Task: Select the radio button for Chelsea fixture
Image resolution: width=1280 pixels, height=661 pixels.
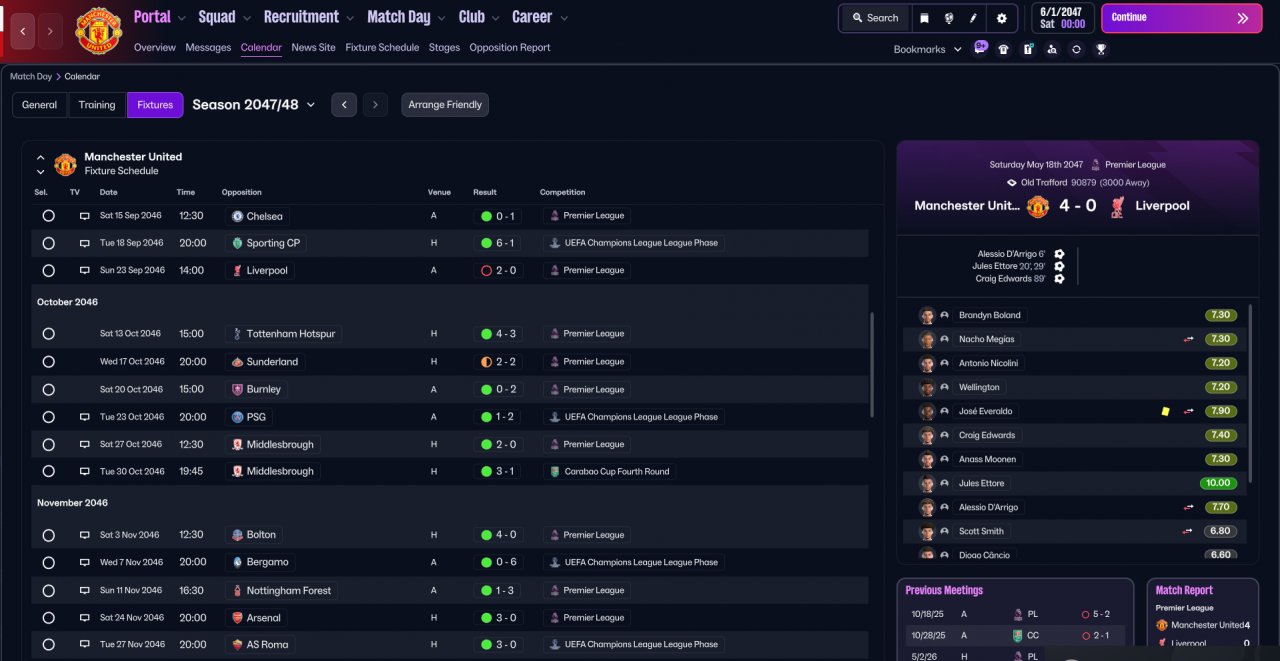Action: pyautogui.click(x=48, y=216)
